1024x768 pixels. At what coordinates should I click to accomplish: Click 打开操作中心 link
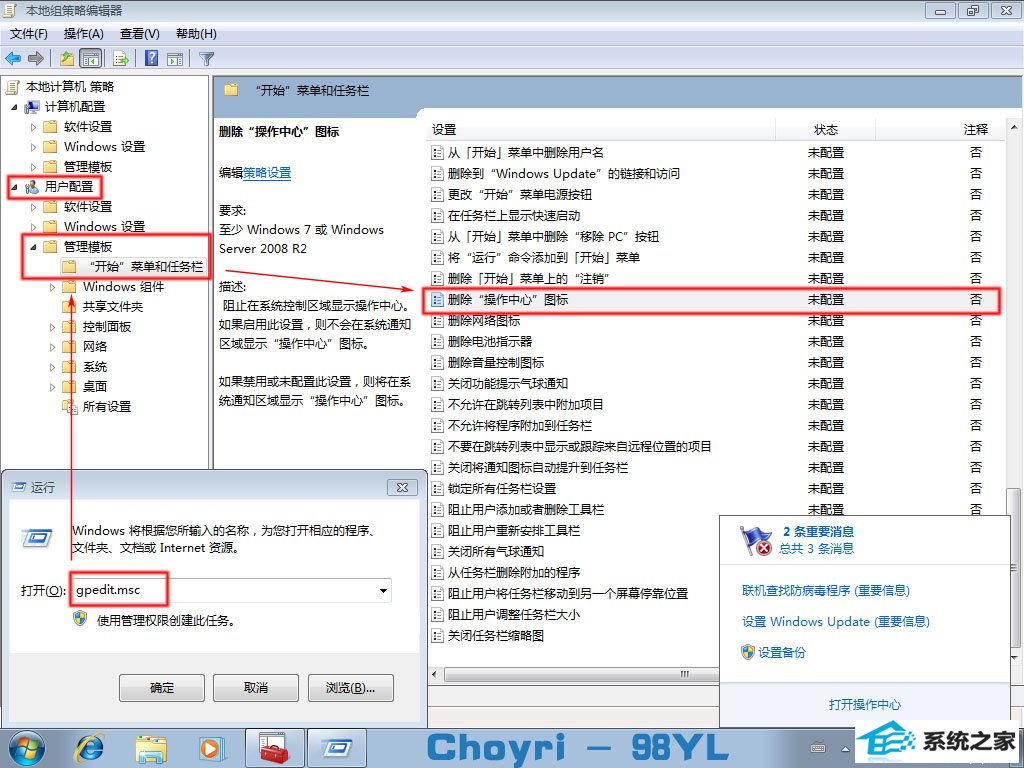point(865,704)
